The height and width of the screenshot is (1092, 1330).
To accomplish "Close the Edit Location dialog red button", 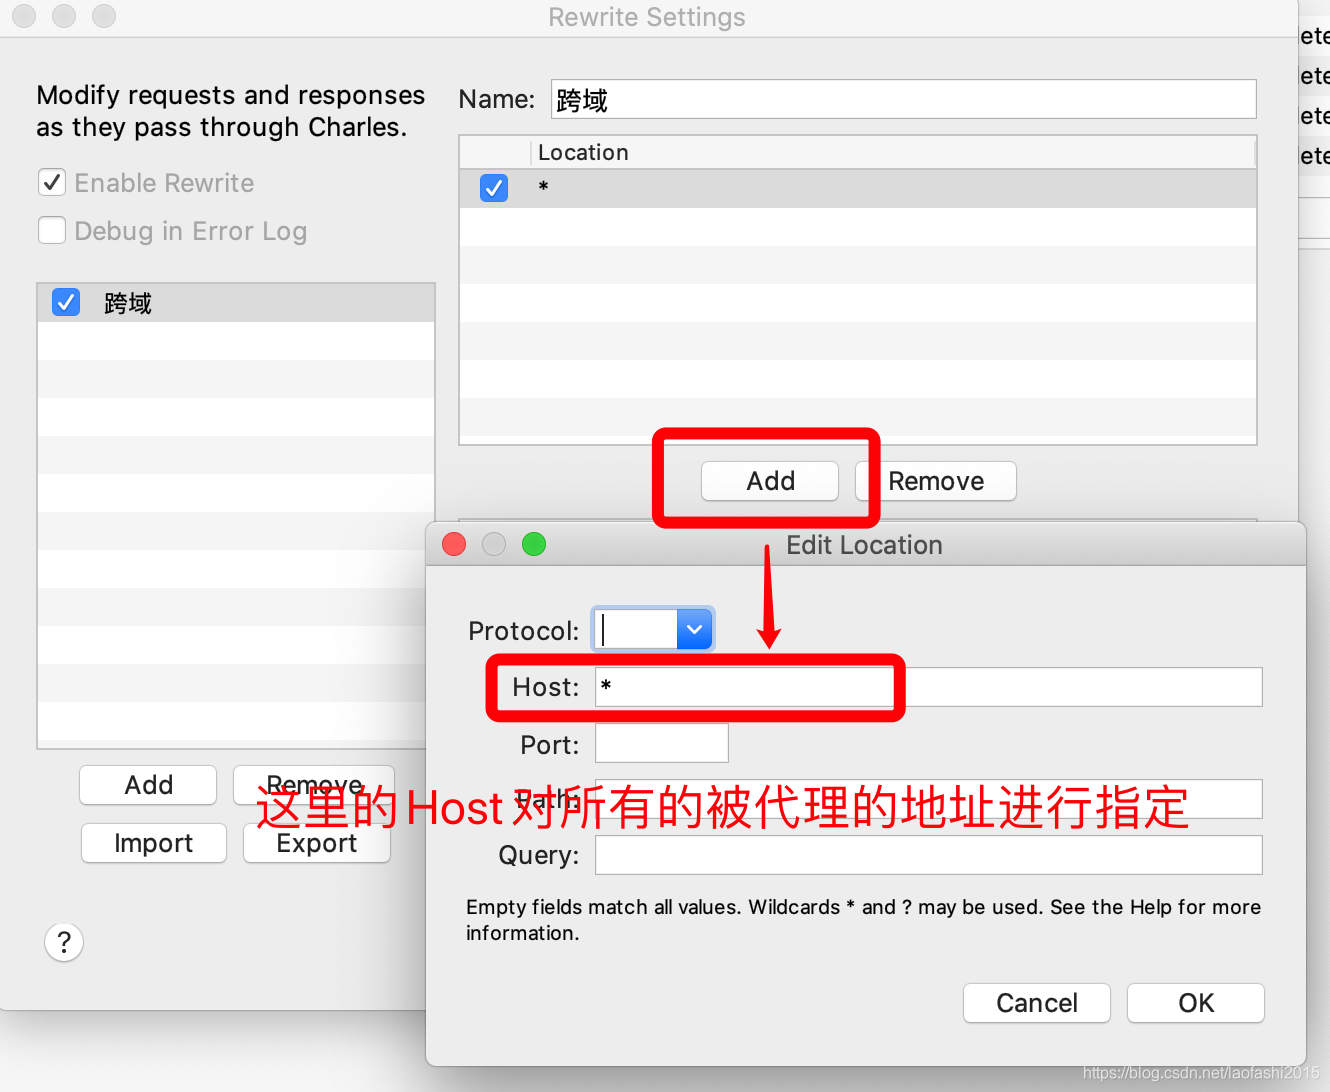I will (x=454, y=544).
